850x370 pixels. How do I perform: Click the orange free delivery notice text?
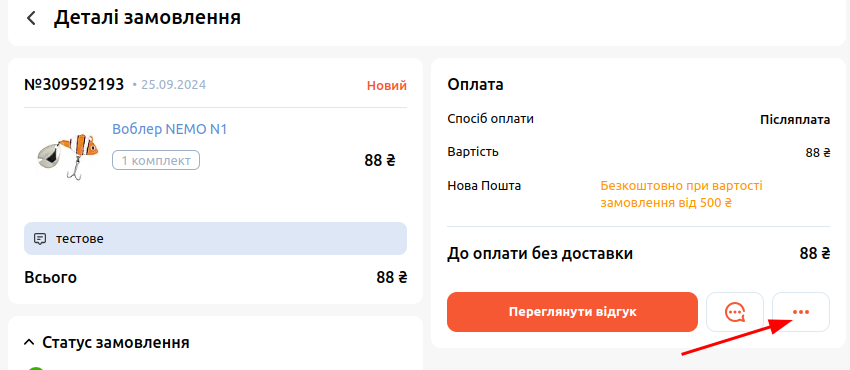(681, 194)
